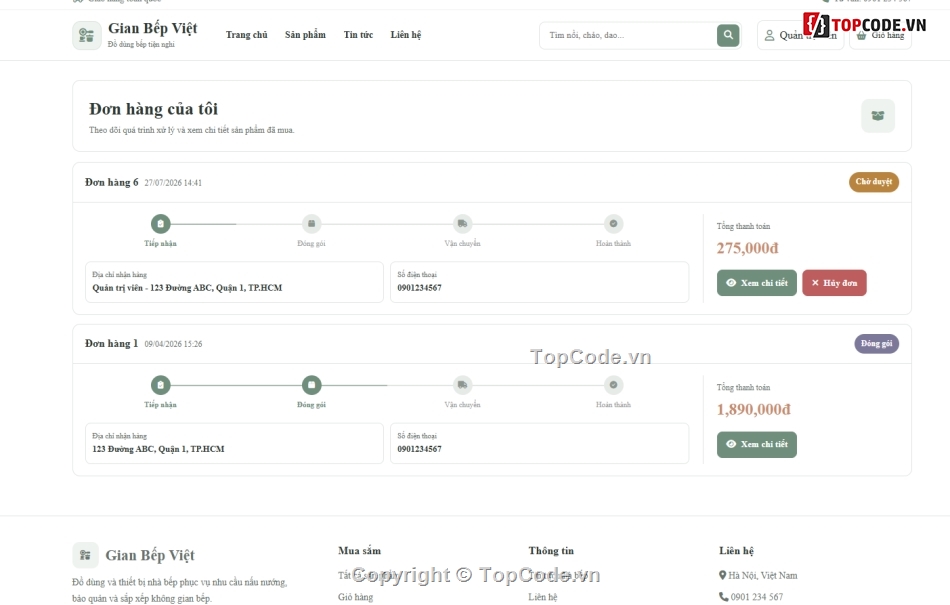Click the box icon in Đơn hàng của tôi header
This screenshot has height=605, width=950.
pyautogui.click(x=878, y=116)
